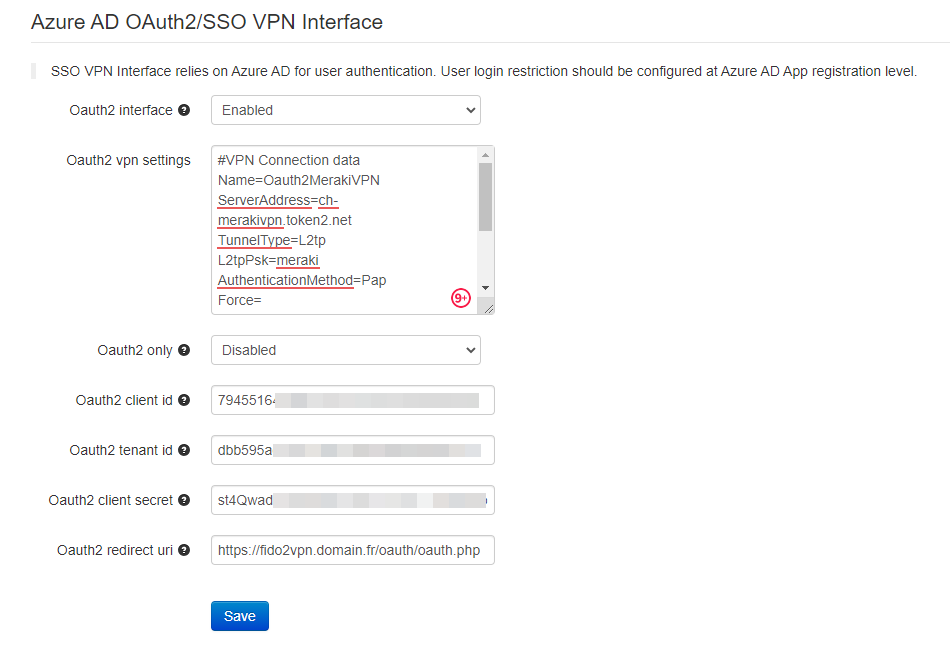Click help icon beside Oauth2 only
This screenshot has width=950, height=653.
tap(184, 350)
